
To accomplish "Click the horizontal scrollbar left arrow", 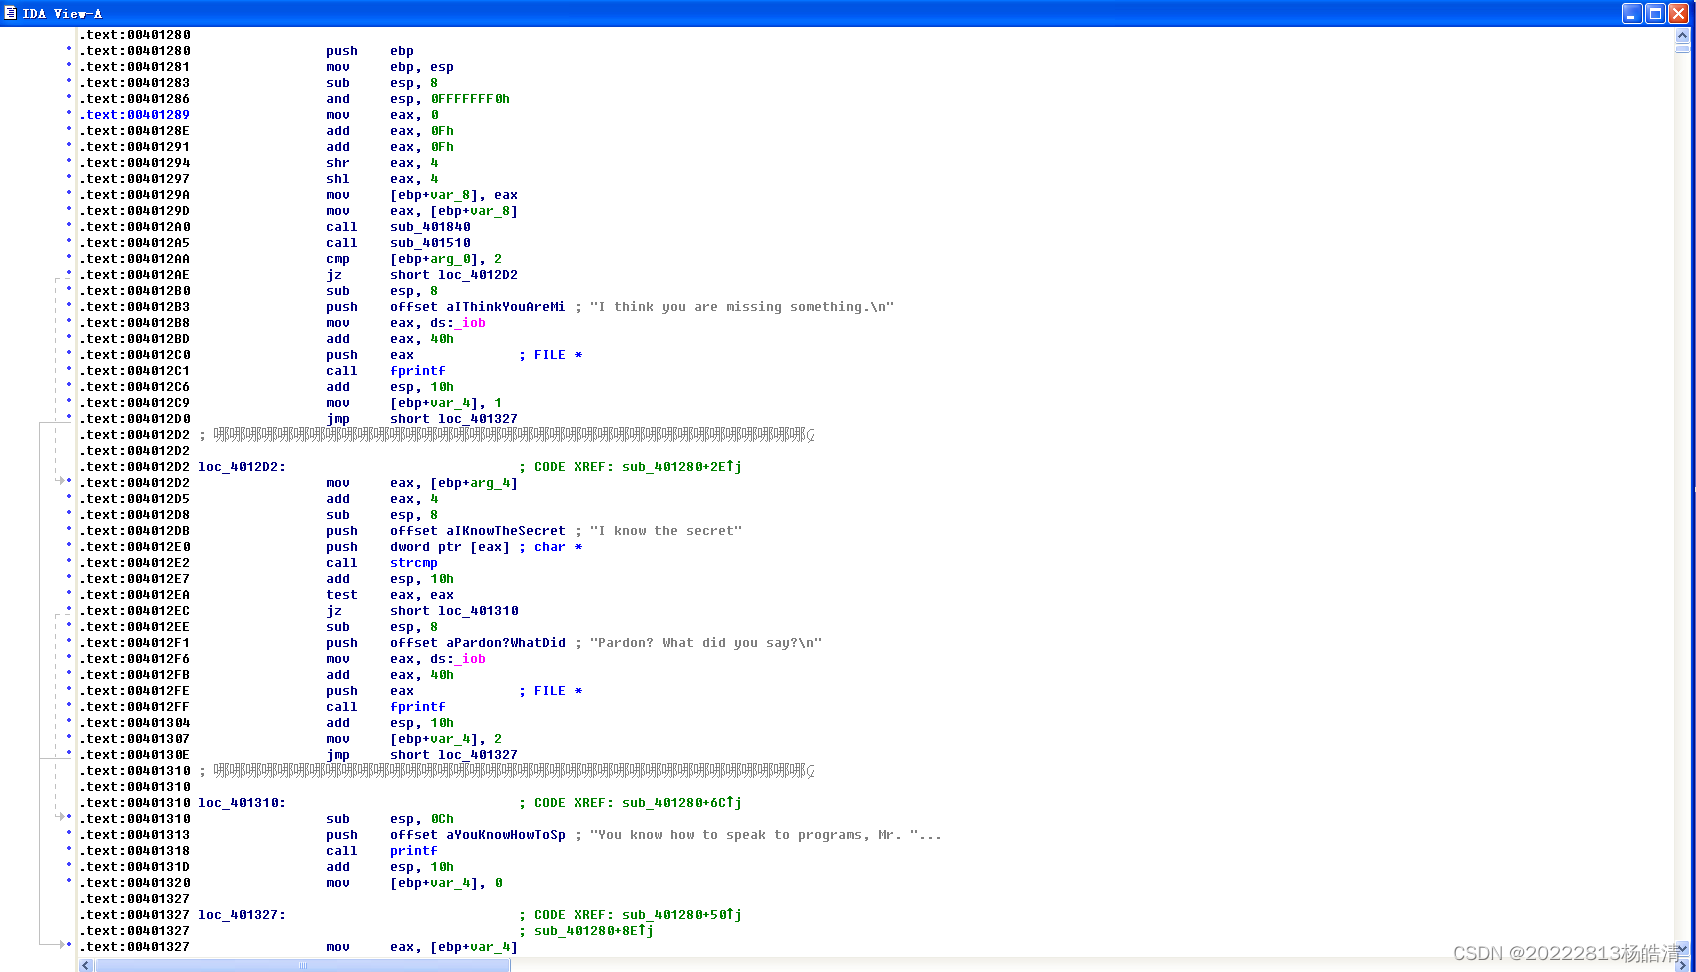I will 86,965.
